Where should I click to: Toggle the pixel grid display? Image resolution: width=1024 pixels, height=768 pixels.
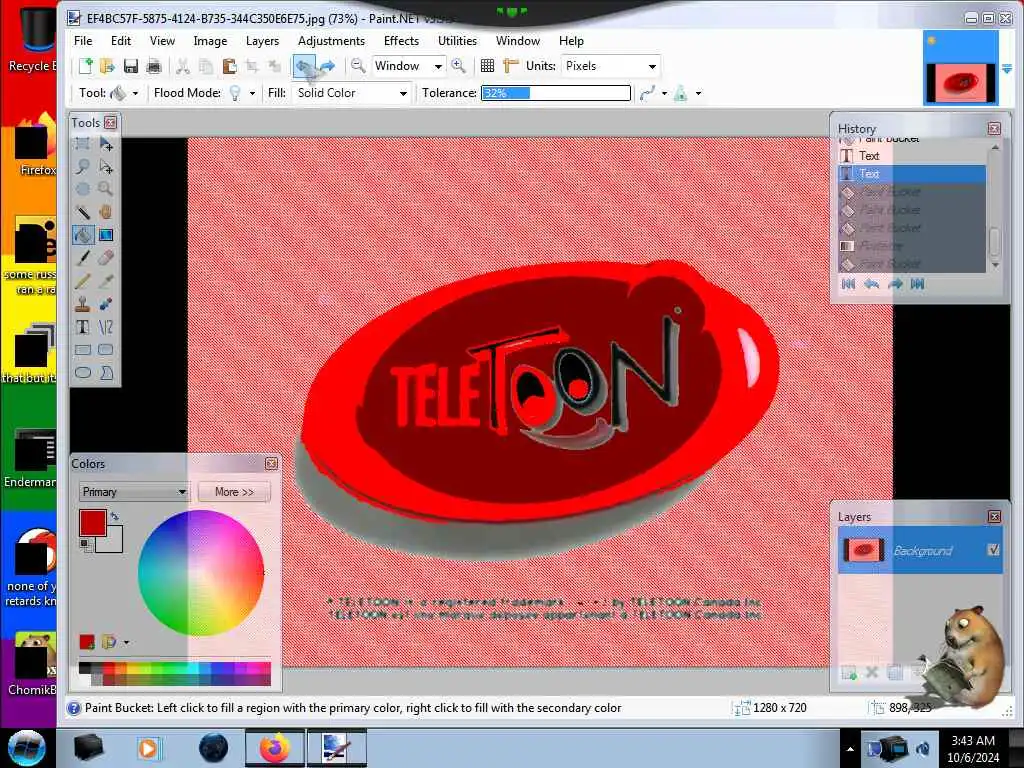487,66
